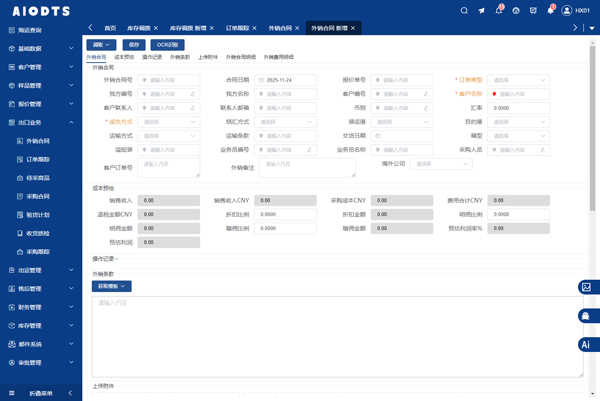600x401 pixels.
Task: Open the 订单类型 dropdown
Action: [x=517, y=80]
